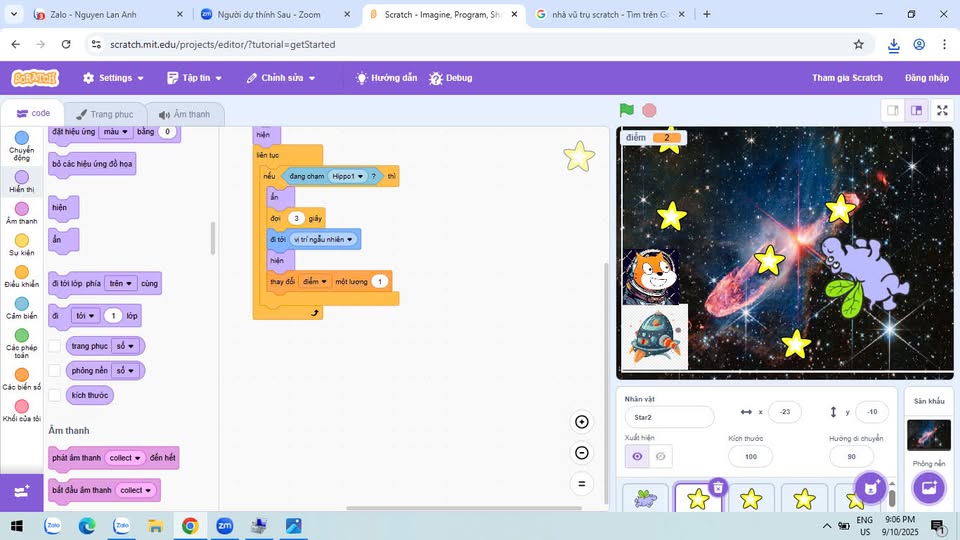
Task: Zoom out the code workspace
Action: (582, 452)
